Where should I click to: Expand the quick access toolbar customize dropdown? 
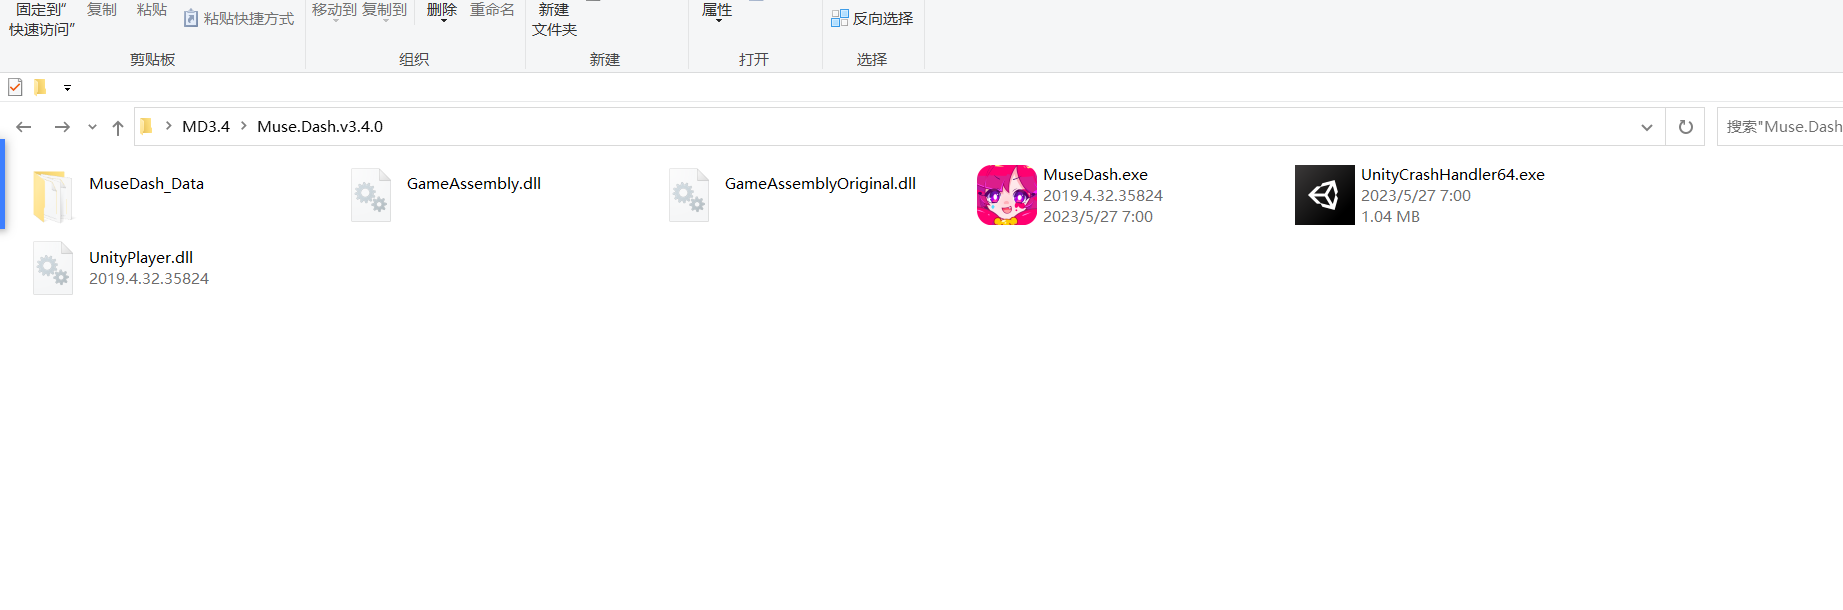[67, 88]
